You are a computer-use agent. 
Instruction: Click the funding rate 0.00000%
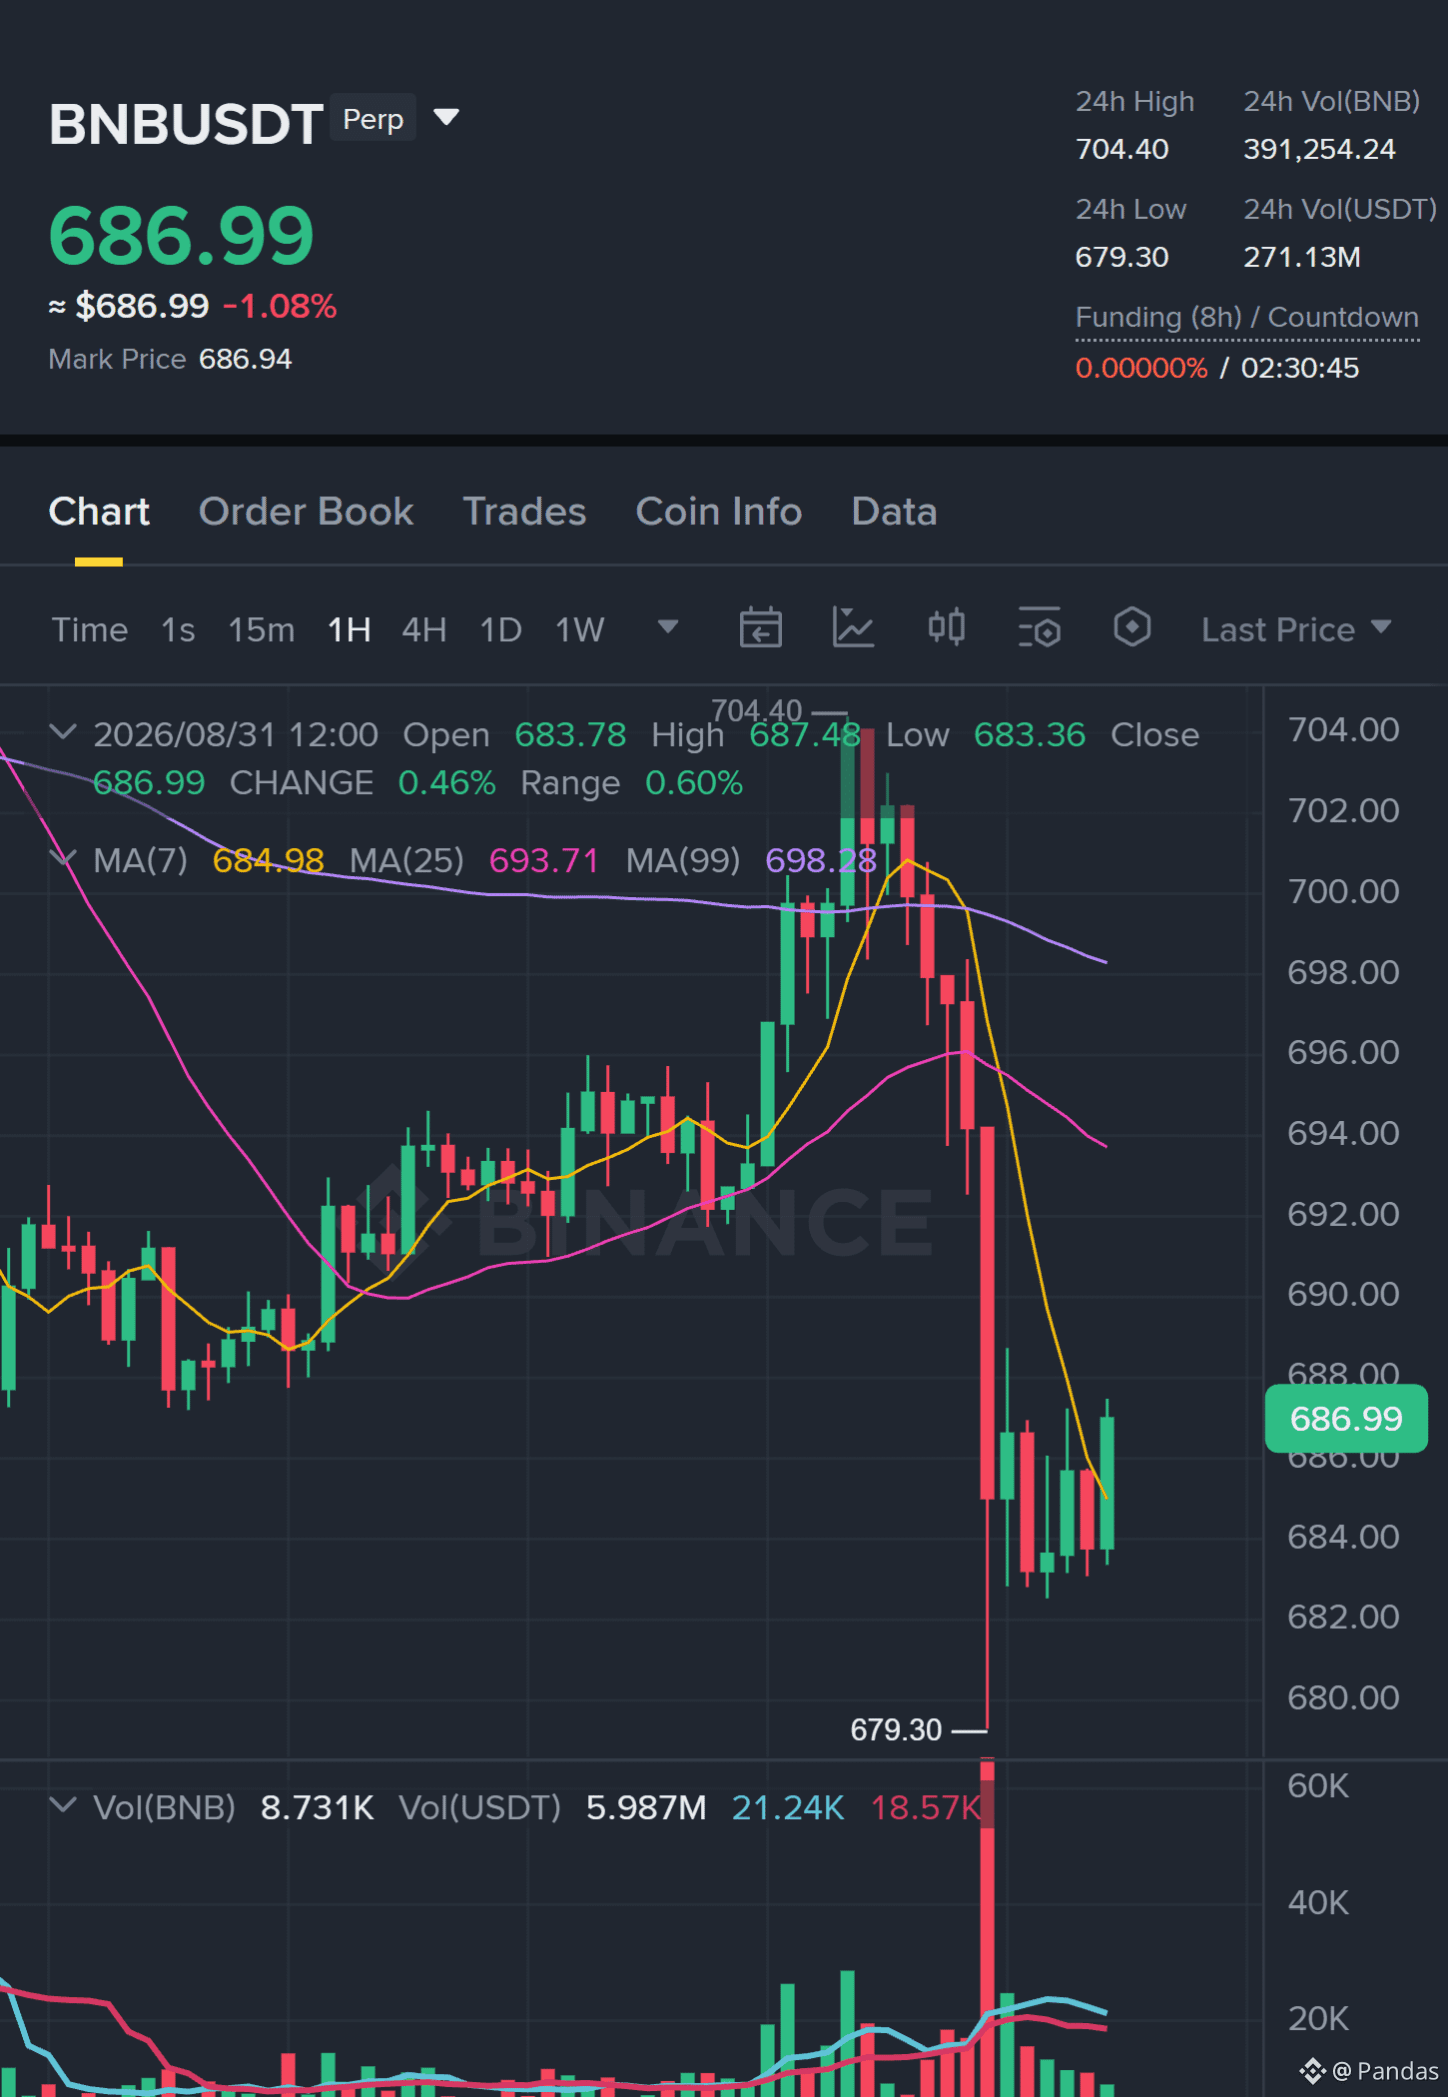pos(1141,368)
